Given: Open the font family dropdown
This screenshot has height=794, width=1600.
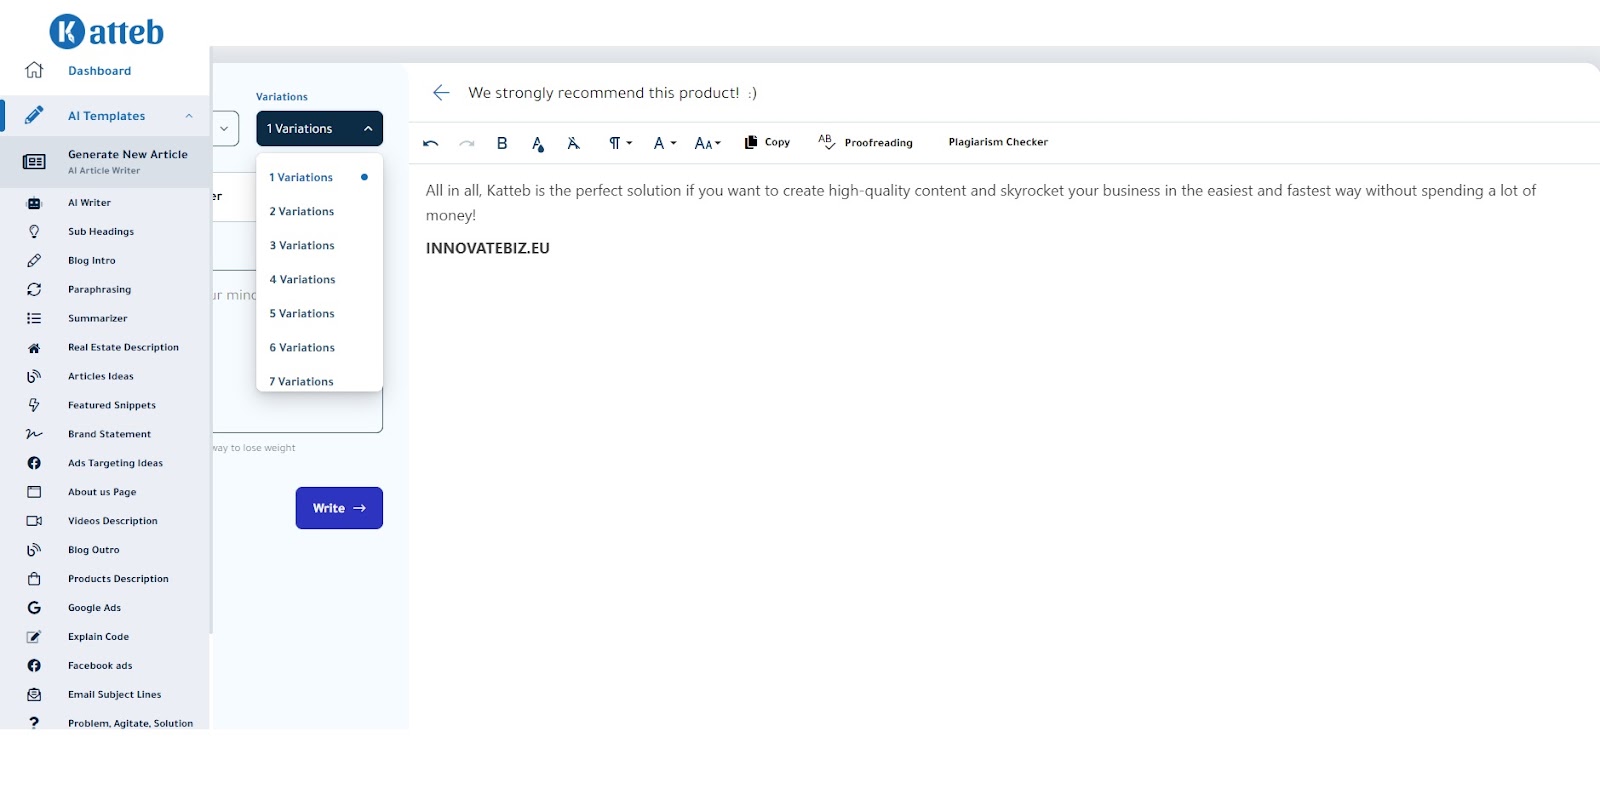Looking at the screenshot, I should coord(665,143).
